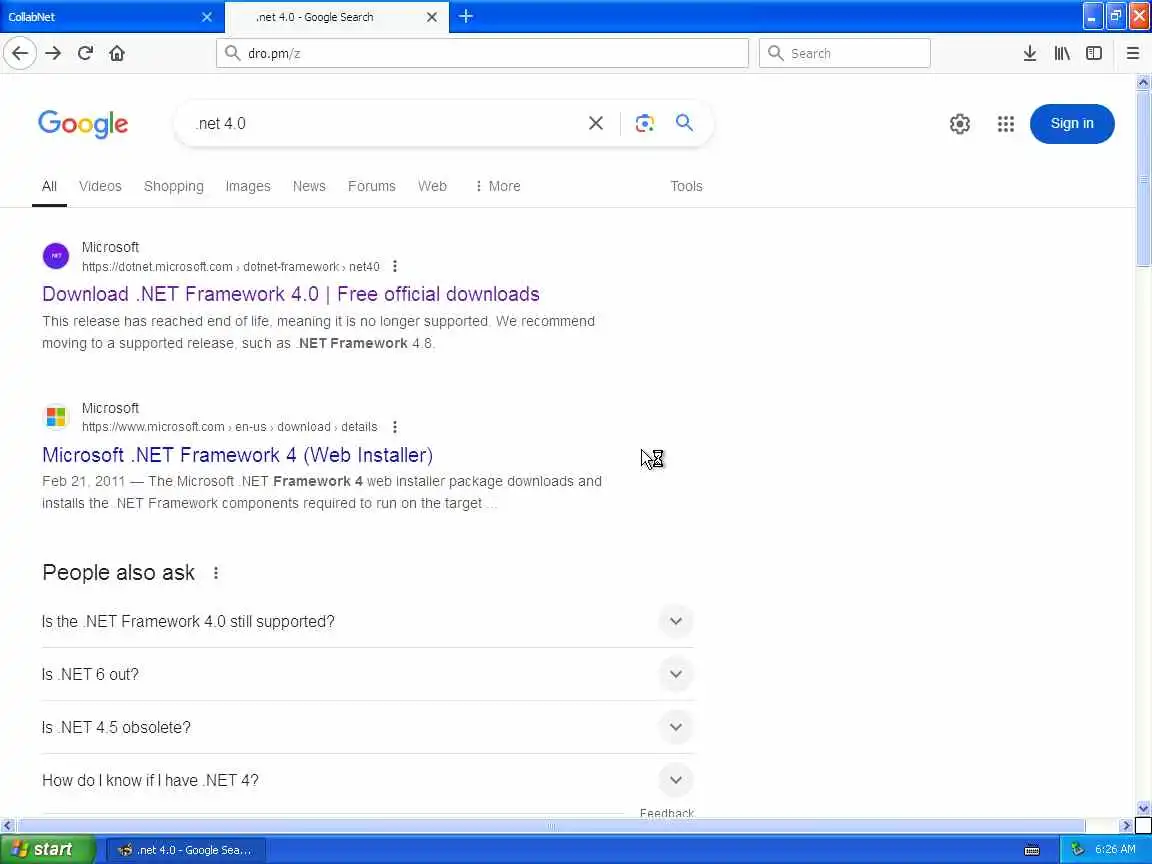Select the Firefox taskbar button
The image size is (1152, 864).
186,850
